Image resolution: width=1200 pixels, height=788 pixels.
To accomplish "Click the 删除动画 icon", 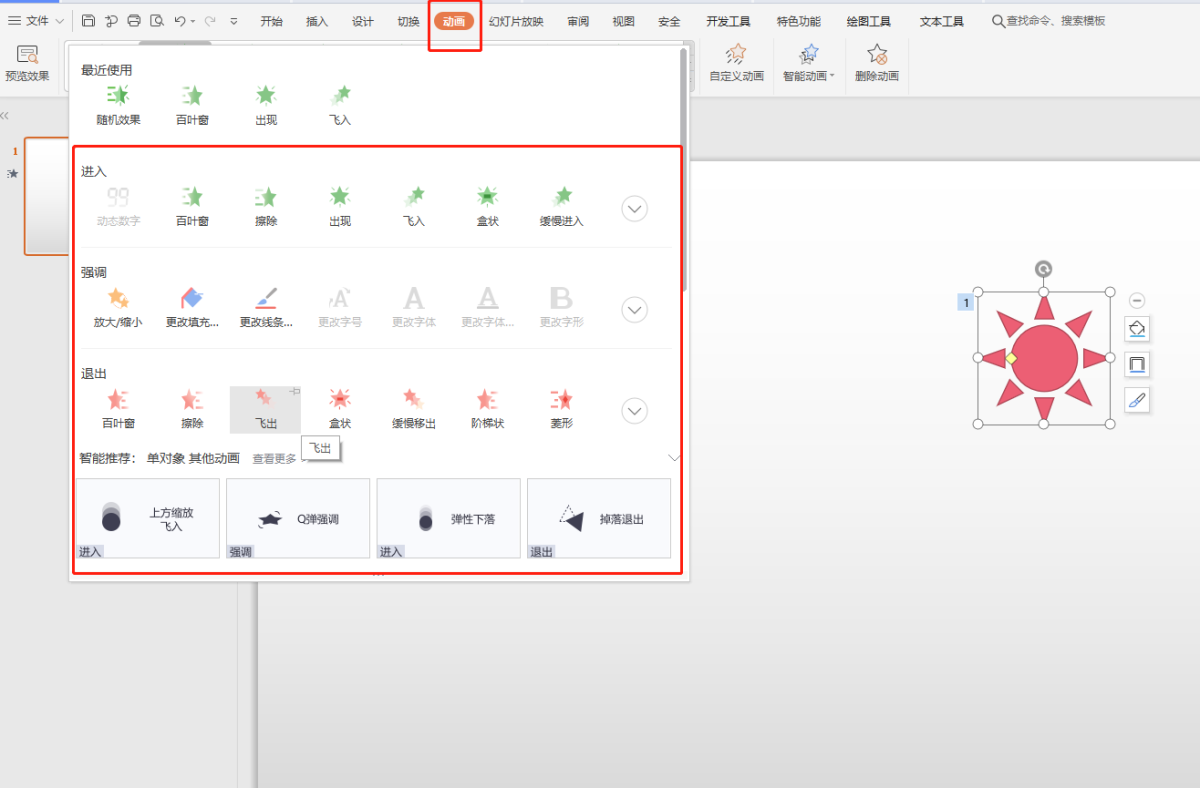I will click(877, 63).
